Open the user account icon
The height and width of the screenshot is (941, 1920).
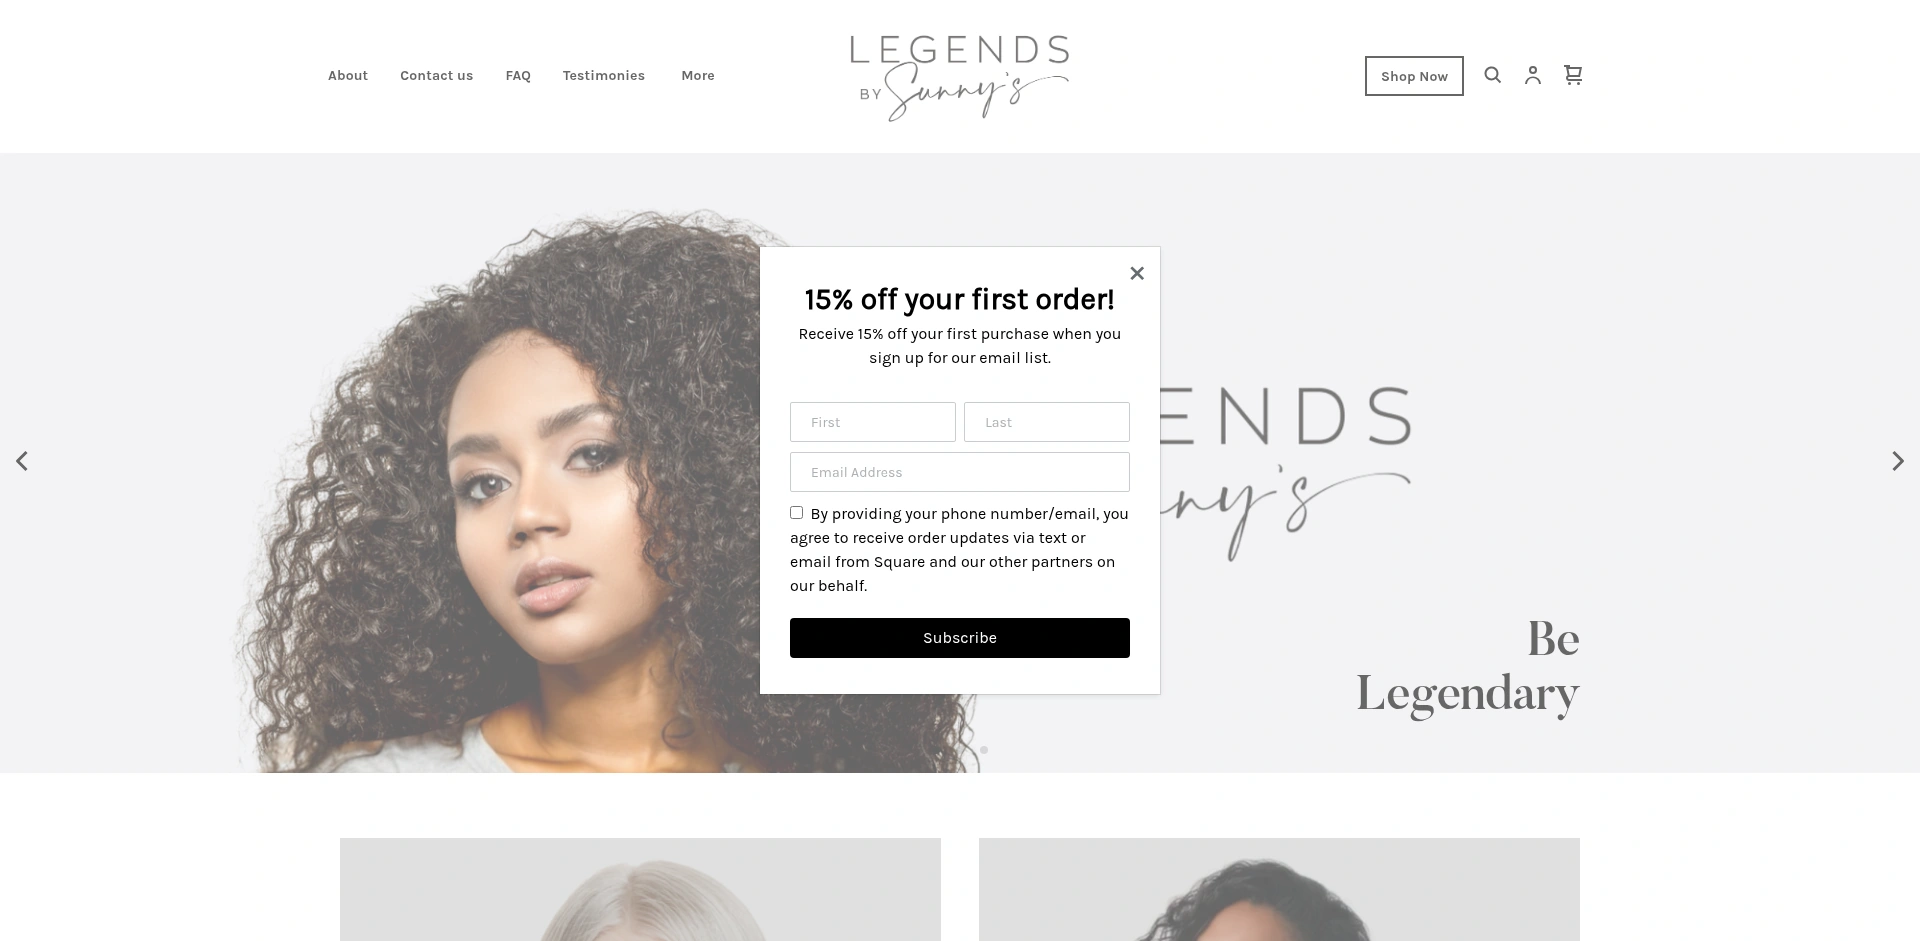click(x=1533, y=75)
